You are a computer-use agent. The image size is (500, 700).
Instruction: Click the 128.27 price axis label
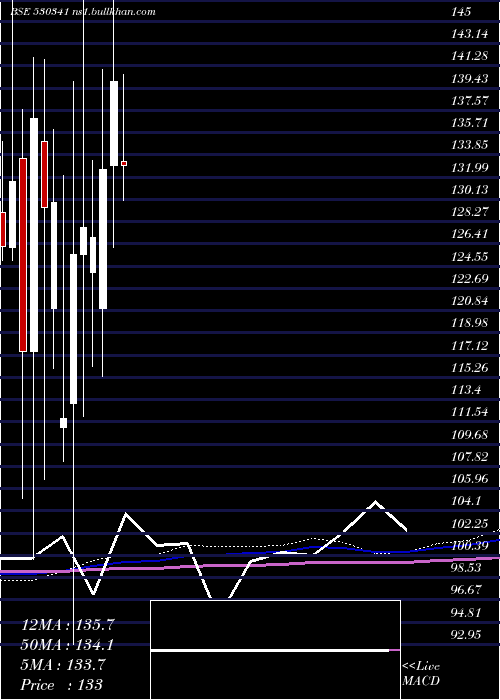(470, 212)
